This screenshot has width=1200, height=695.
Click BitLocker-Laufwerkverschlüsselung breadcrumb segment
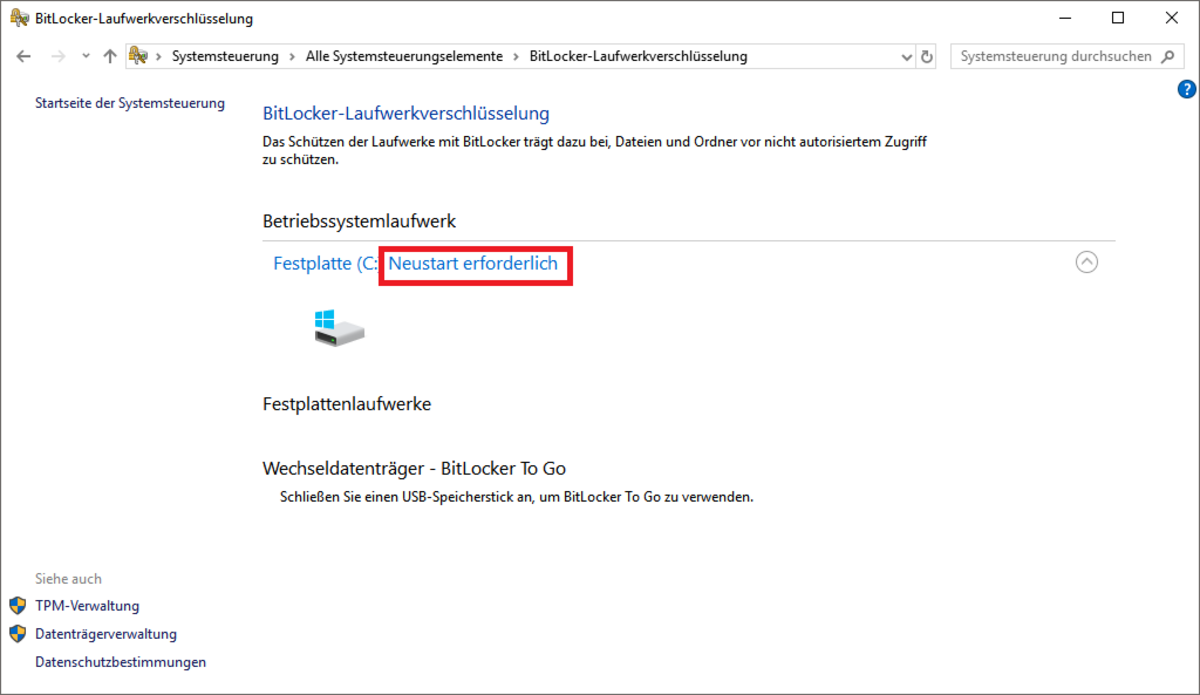[638, 57]
